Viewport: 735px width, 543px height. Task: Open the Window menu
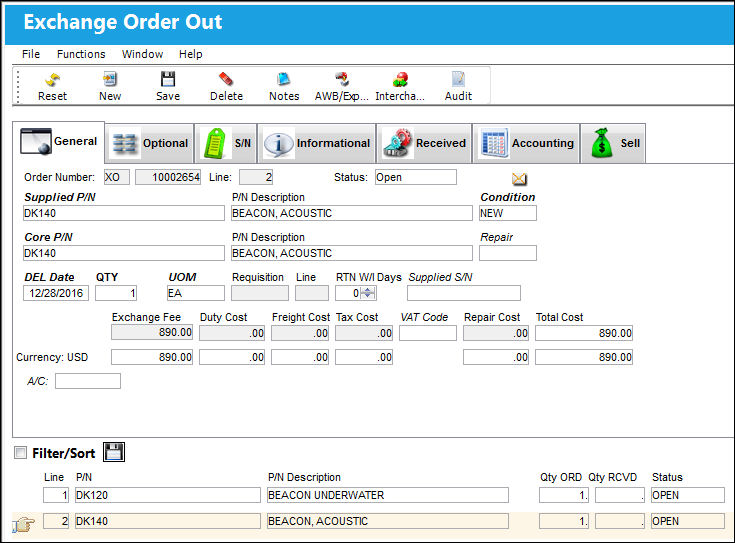point(142,54)
